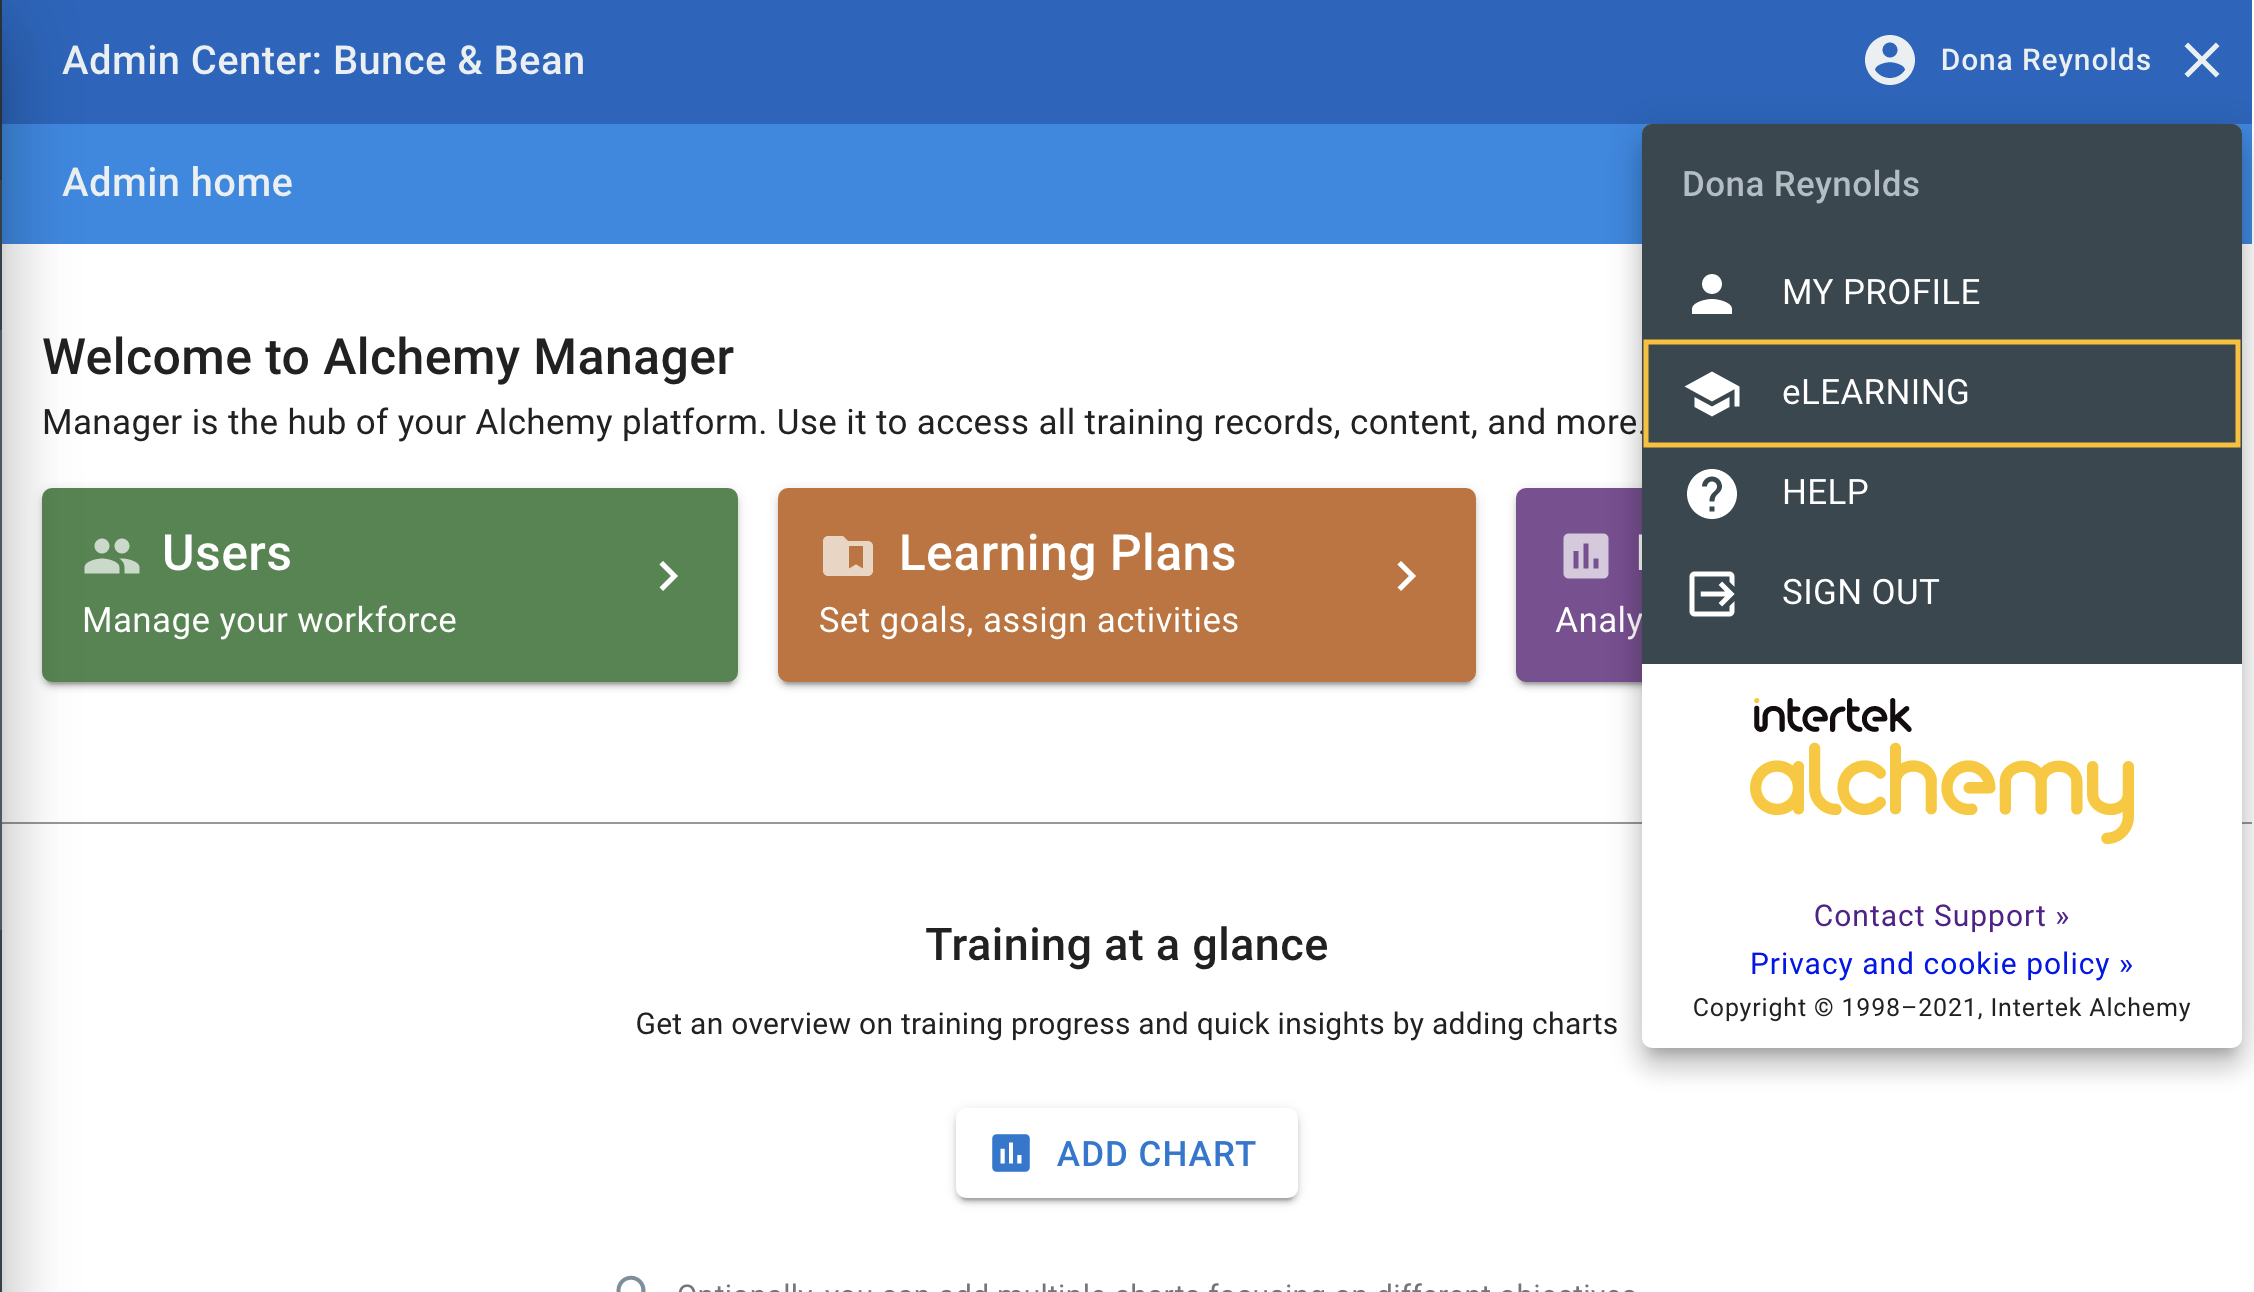Click the Users people icon
Image resolution: width=2254 pixels, height=1292 pixels.
pyautogui.click(x=111, y=555)
